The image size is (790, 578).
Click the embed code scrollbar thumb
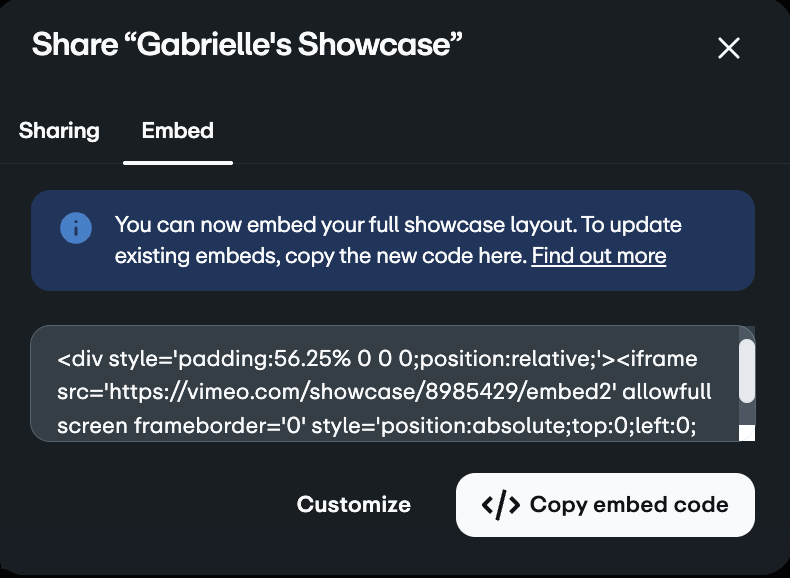pyautogui.click(x=746, y=368)
